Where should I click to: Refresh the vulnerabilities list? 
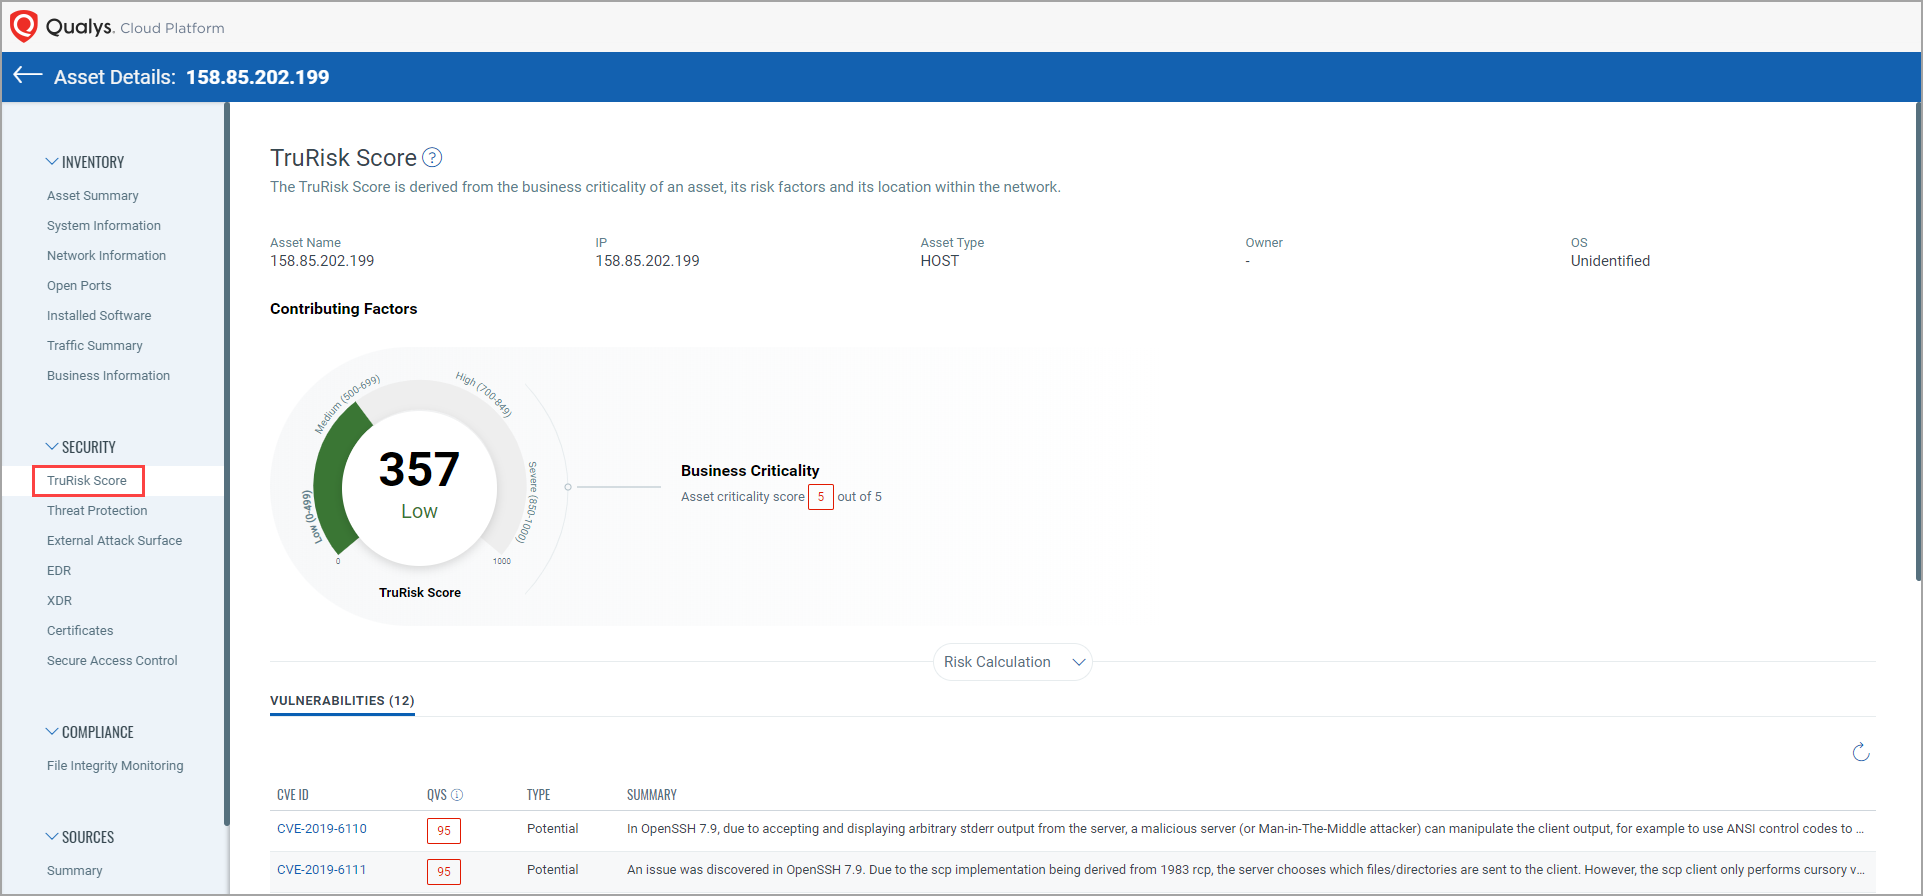pyautogui.click(x=1861, y=752)
